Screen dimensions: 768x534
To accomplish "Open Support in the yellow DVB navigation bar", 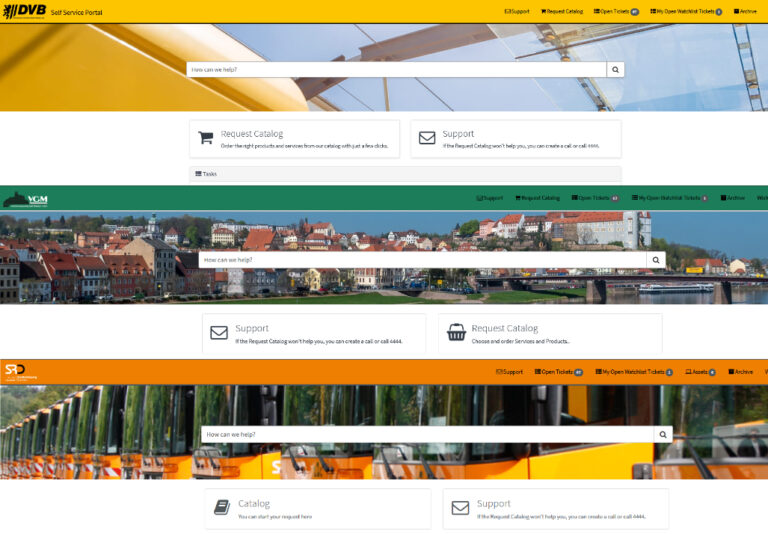I will pos(517,11).
